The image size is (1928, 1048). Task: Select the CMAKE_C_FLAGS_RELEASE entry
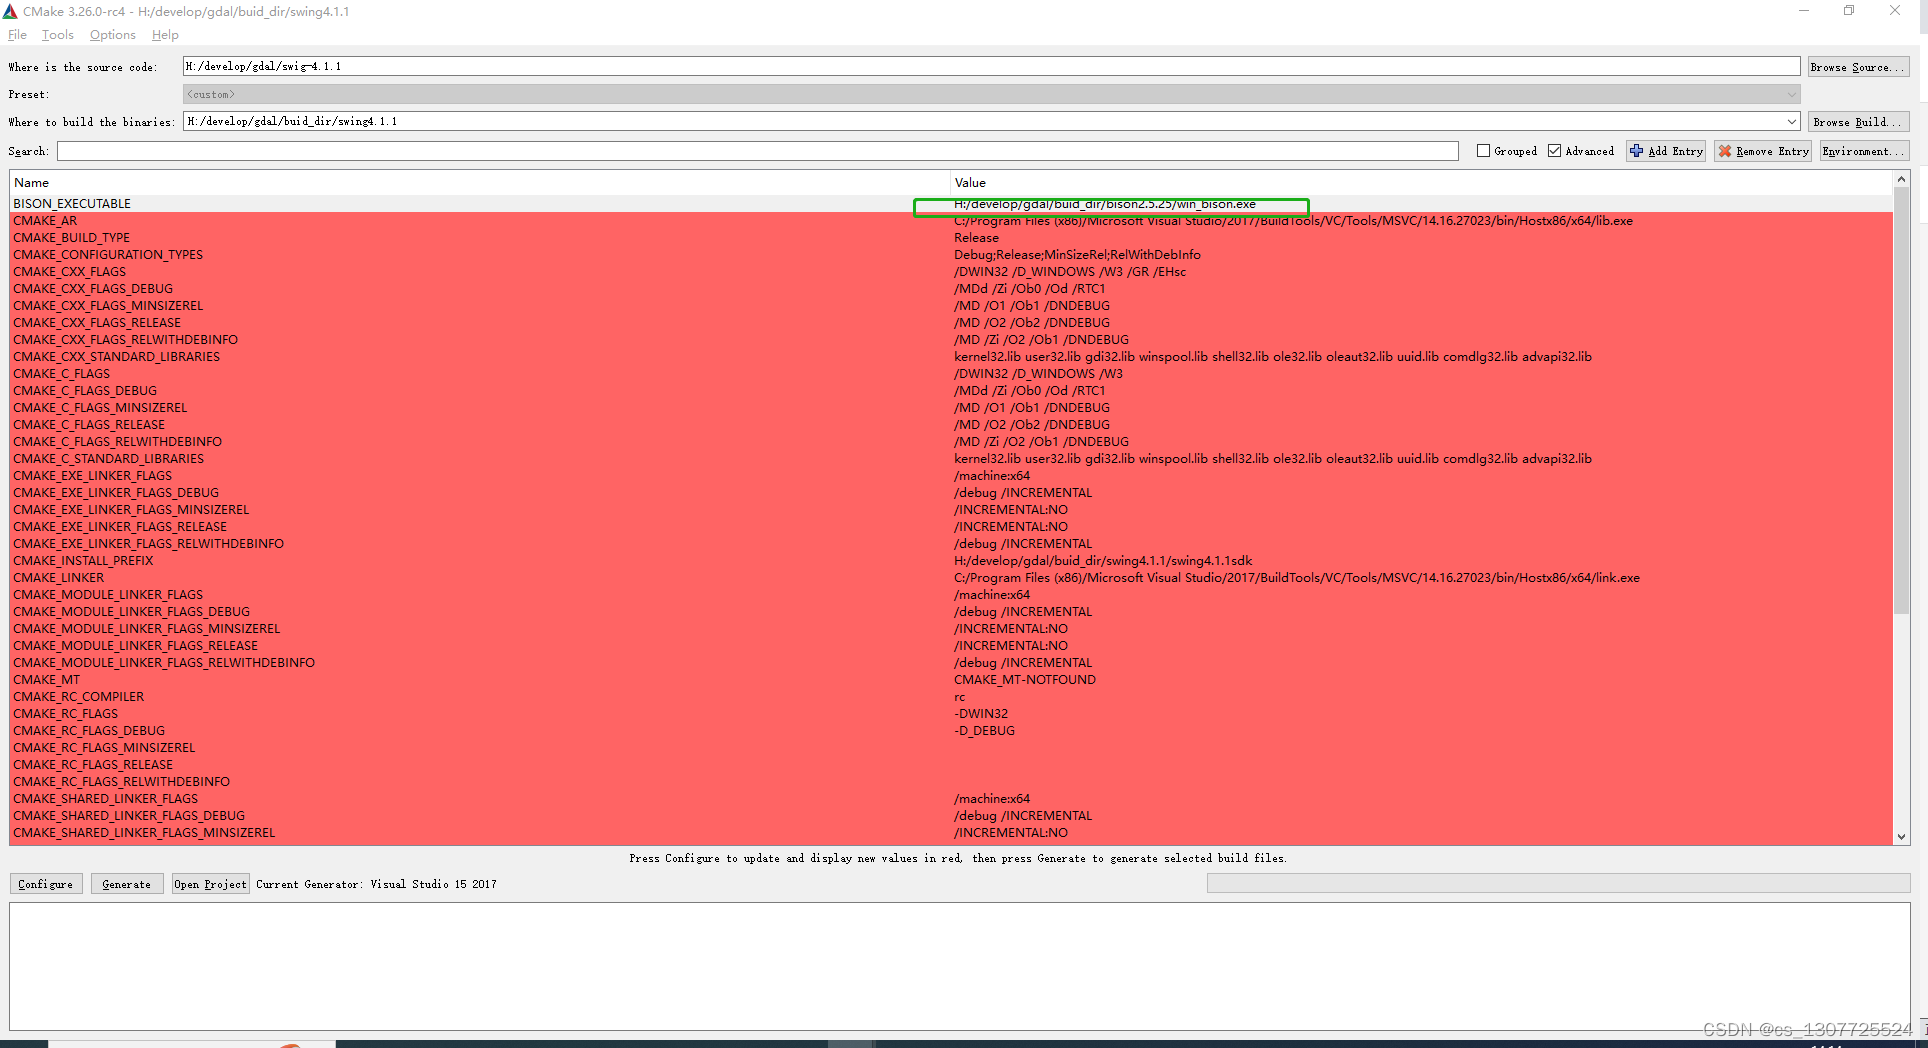click(89, 425)
